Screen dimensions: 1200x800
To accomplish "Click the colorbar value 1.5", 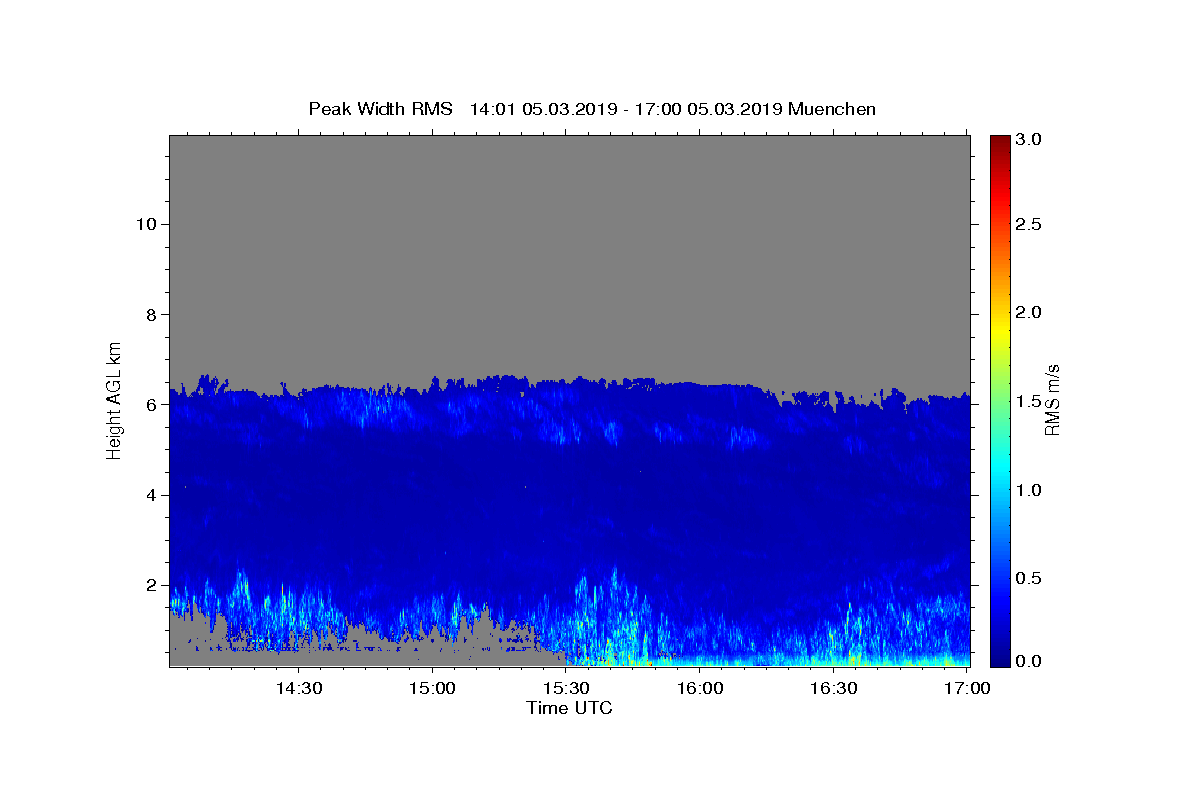I will pos(1029,401).
